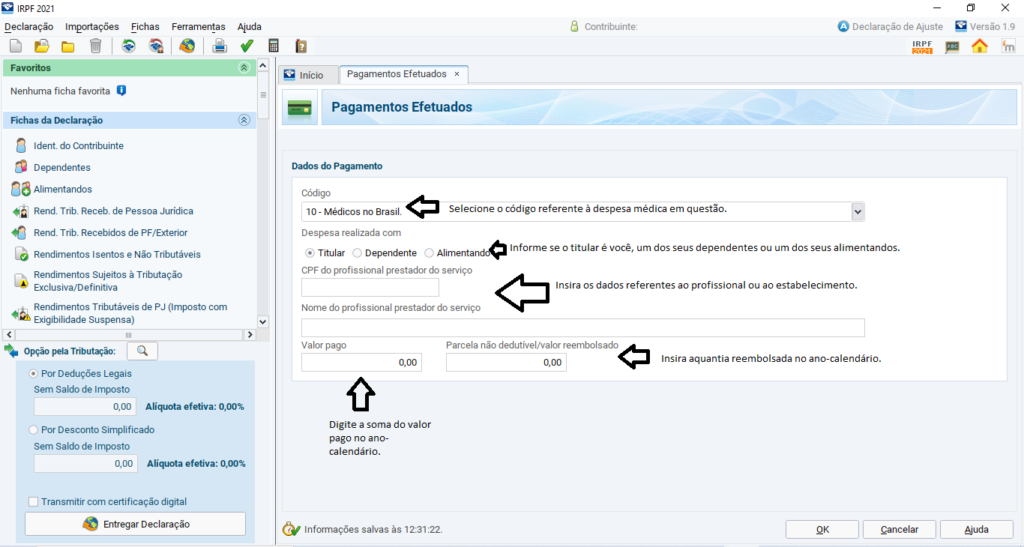Choose Por Deduções Legais tax option
The image size is (1024, 547).
[33, 373]
